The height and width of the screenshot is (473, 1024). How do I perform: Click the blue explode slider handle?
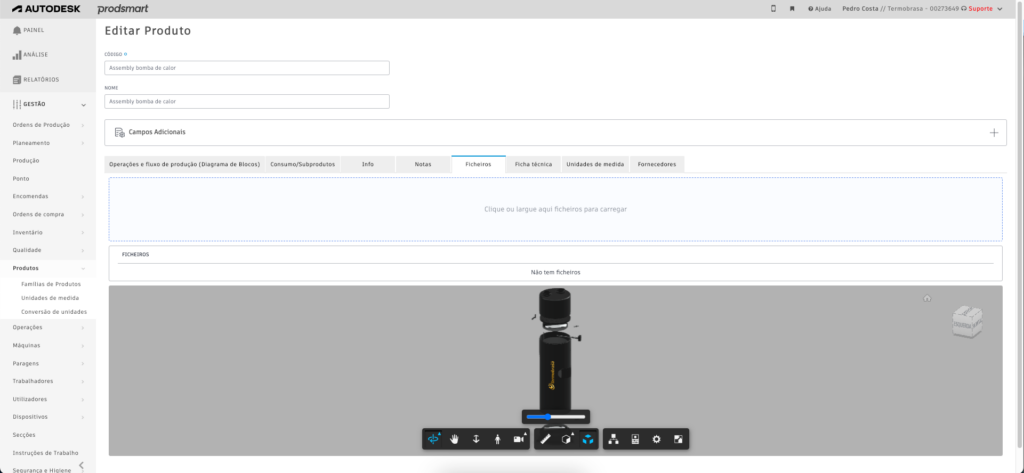click(548, 417)
